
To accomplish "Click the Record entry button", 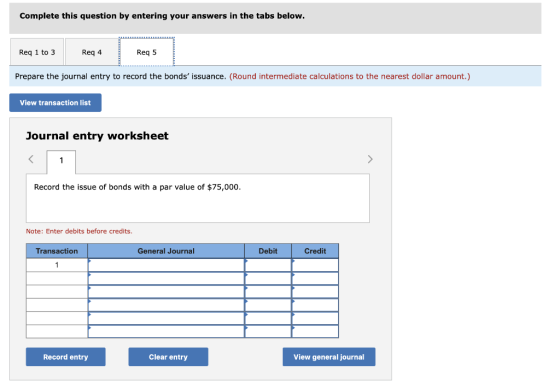I will 66,357.
